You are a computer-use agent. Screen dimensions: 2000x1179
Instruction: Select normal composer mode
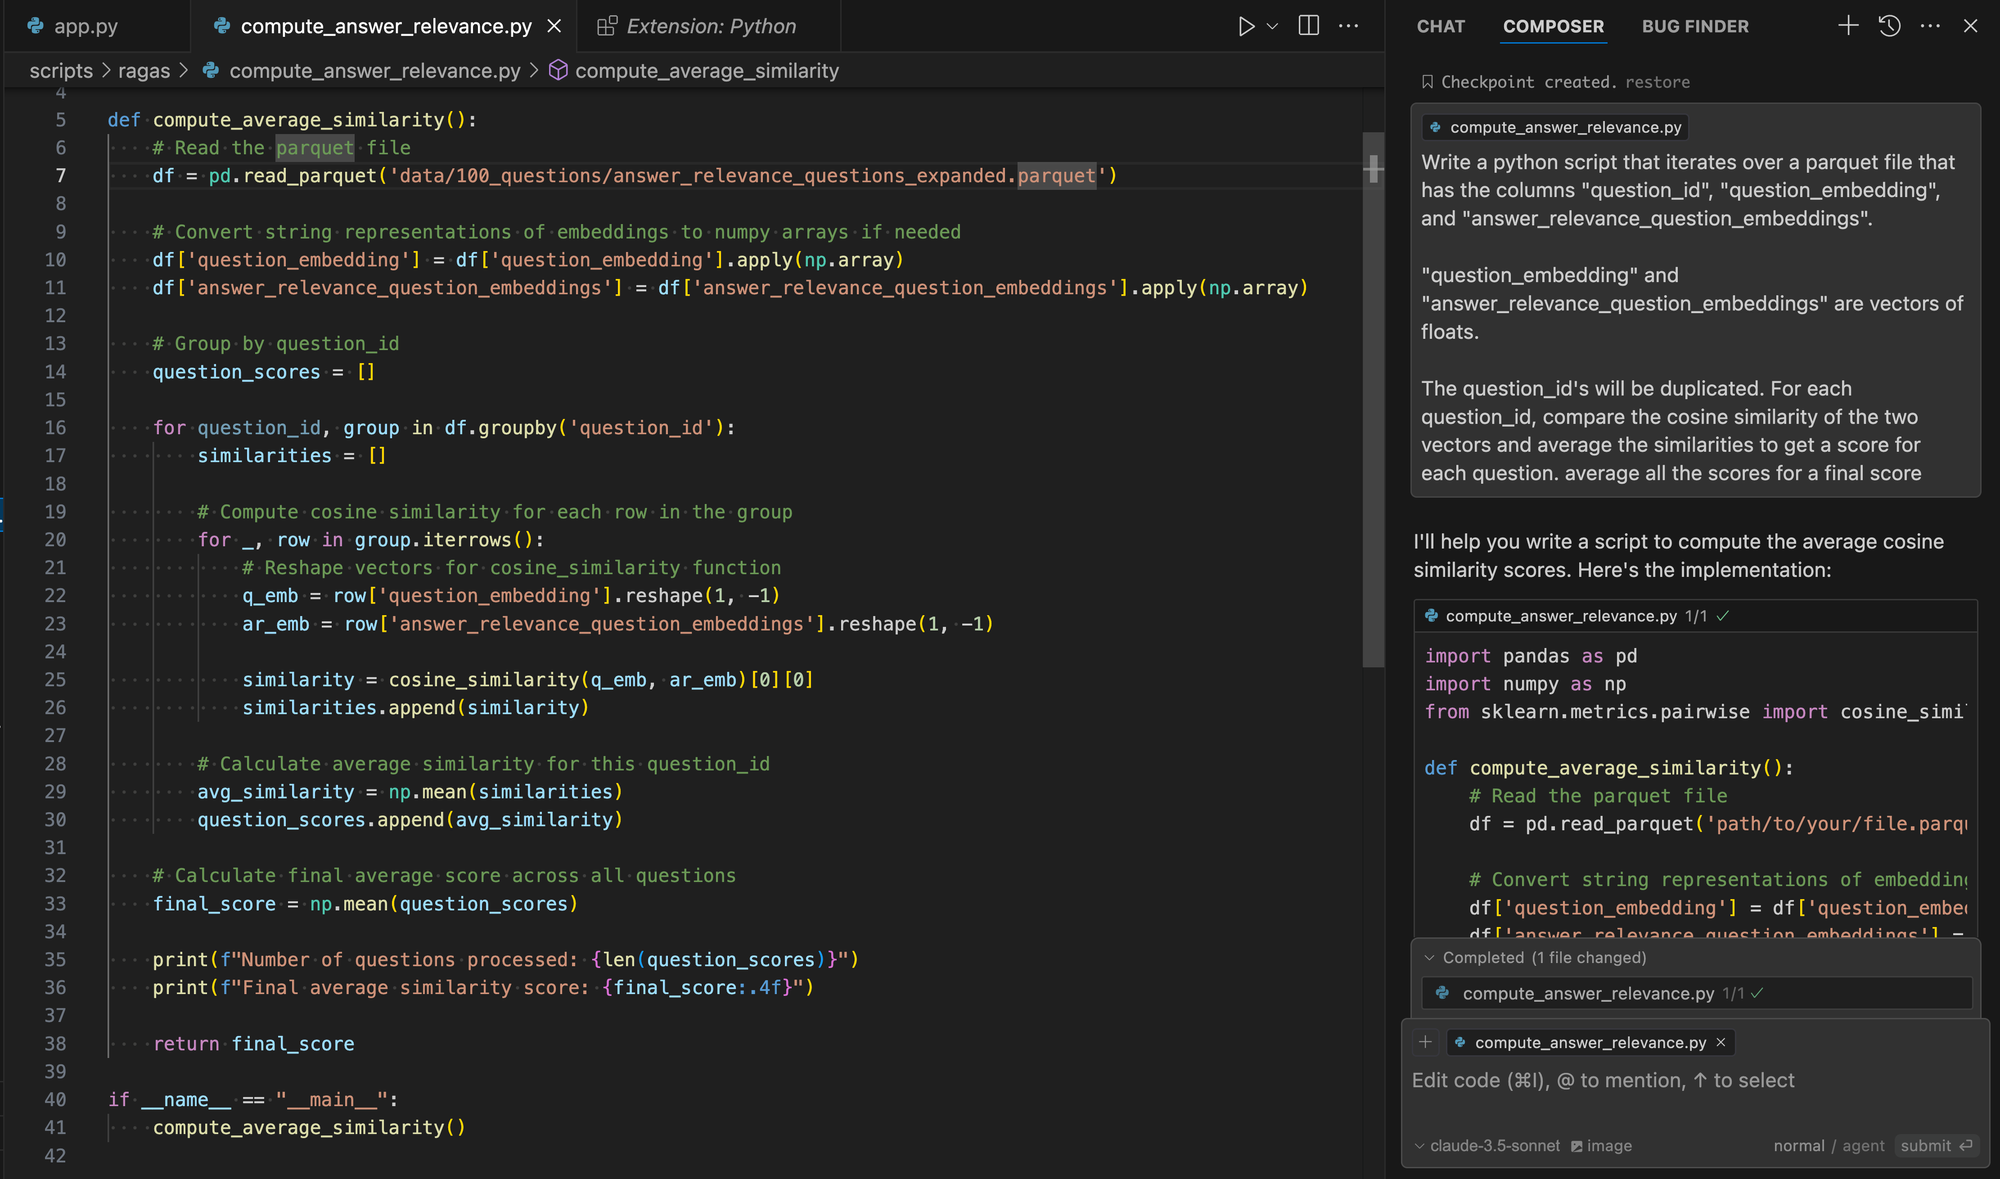point(1798,1146)
